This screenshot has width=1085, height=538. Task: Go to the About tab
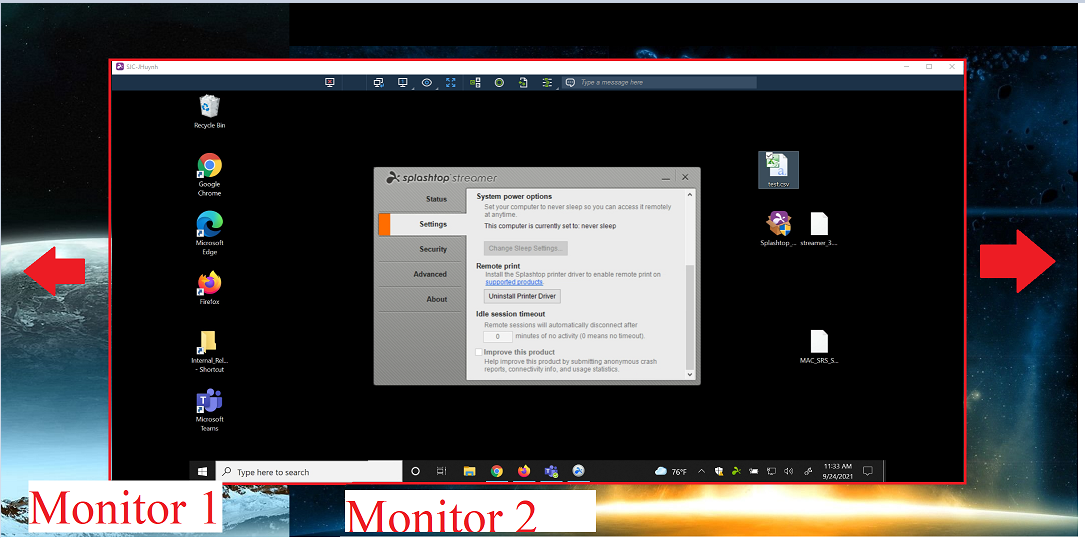coord(421,299)
